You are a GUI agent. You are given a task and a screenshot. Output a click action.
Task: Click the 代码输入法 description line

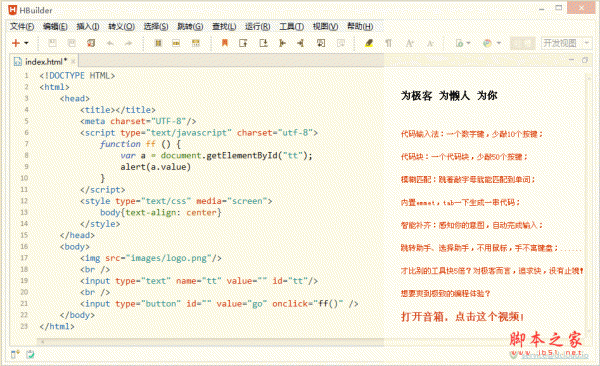point(471,134)
